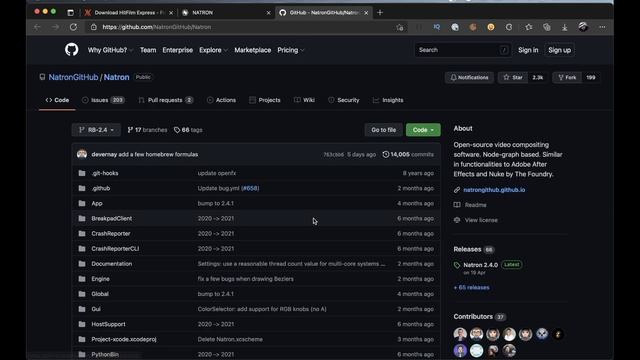Open the HostSupport folder name
This screenshot has width=640, height=360.
[108, 324]
